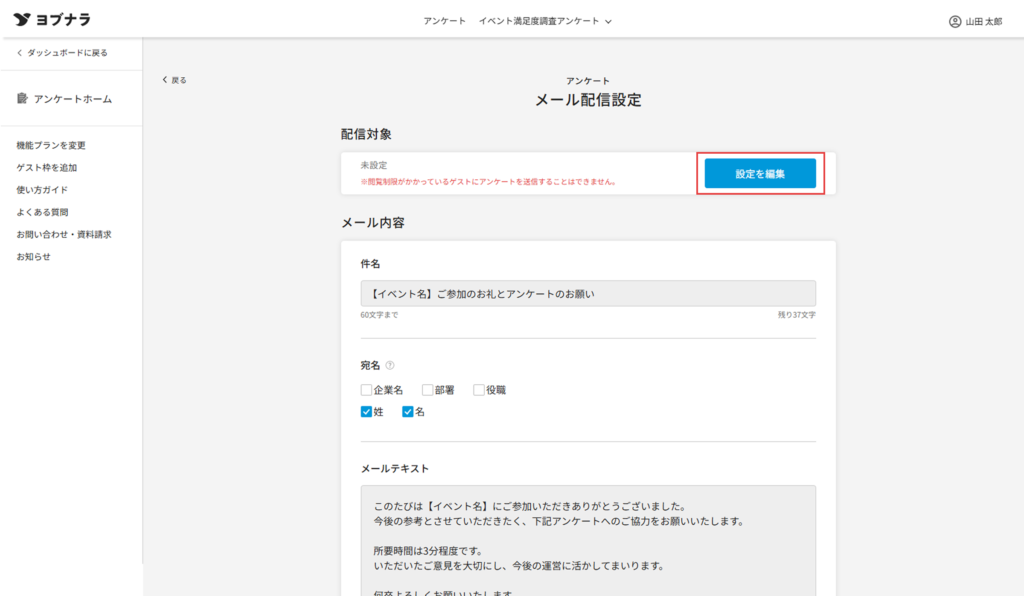Click the 件名 subject input field

coord(587,294)
